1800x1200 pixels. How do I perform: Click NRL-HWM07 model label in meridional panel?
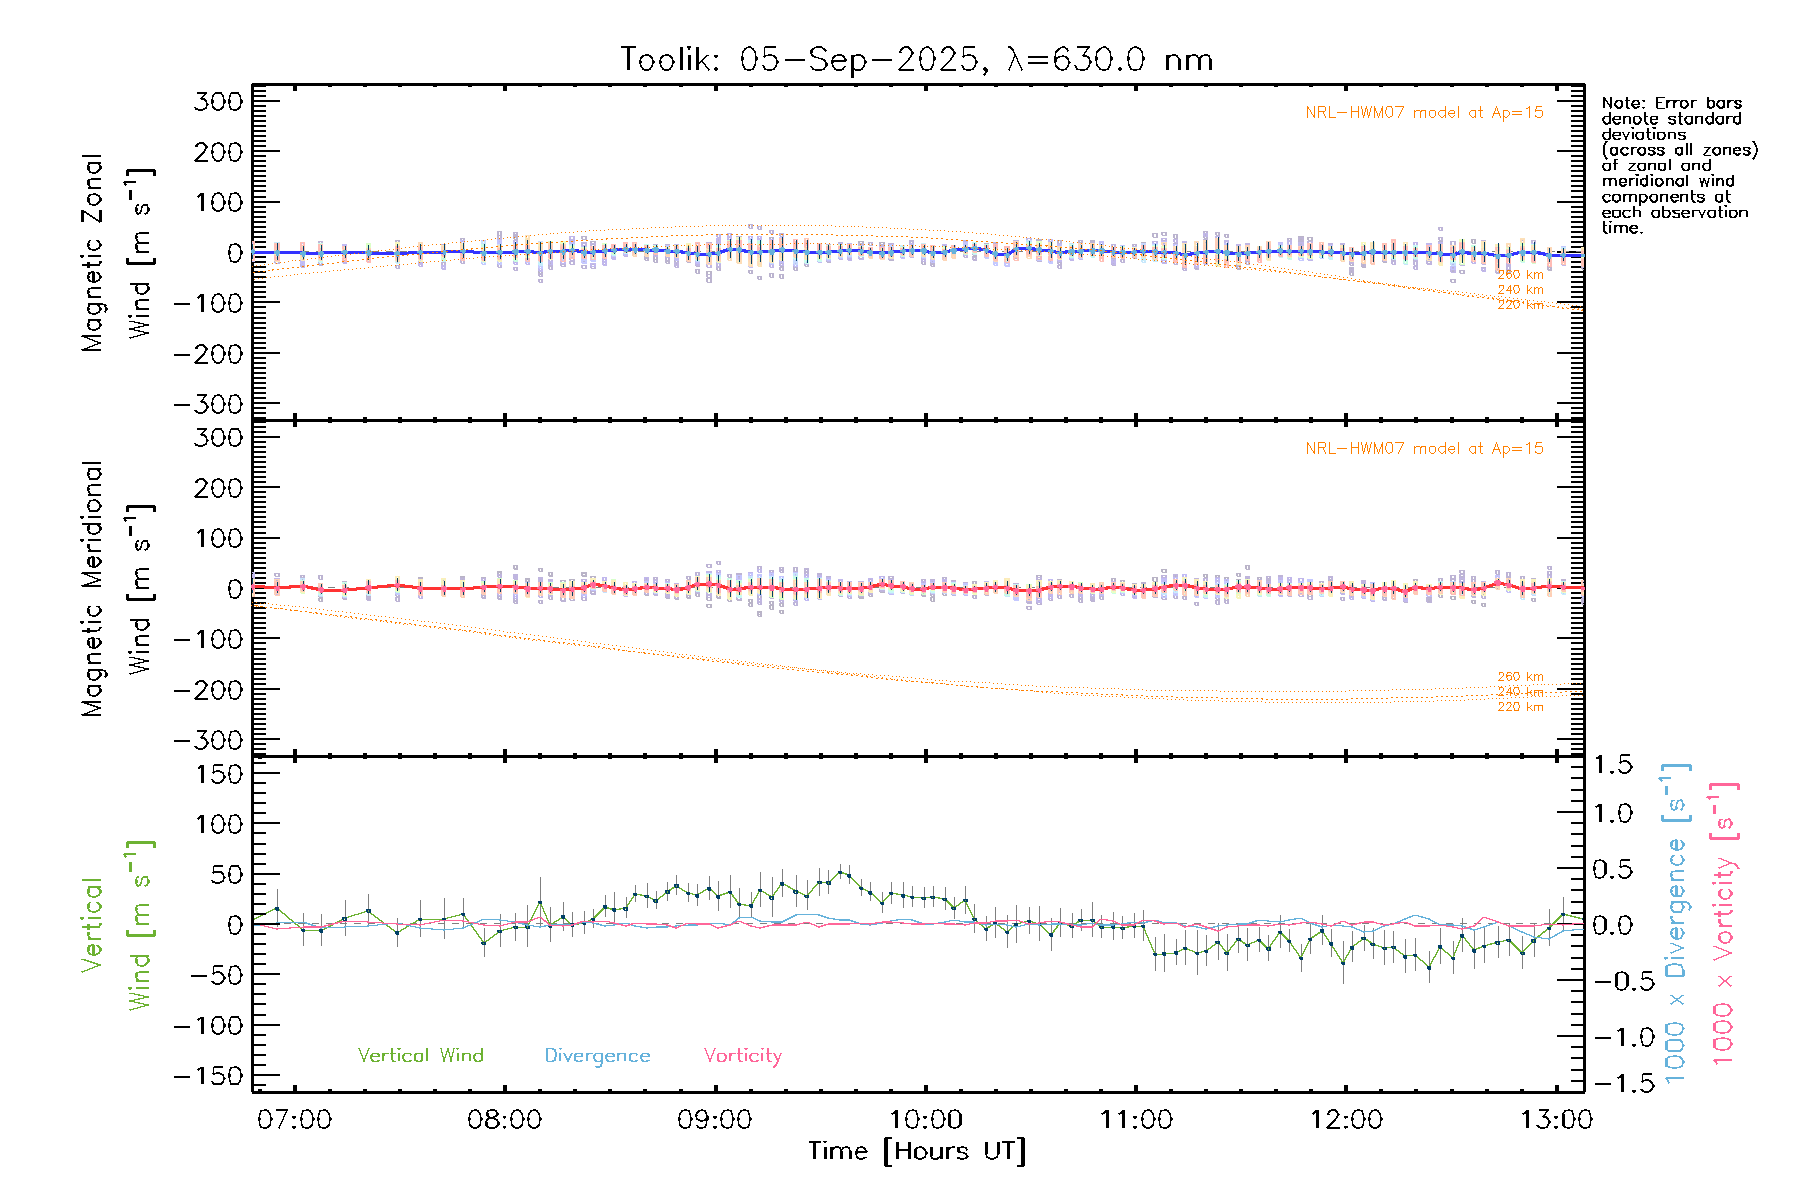pyautogui.click(x=1423, y=448)
